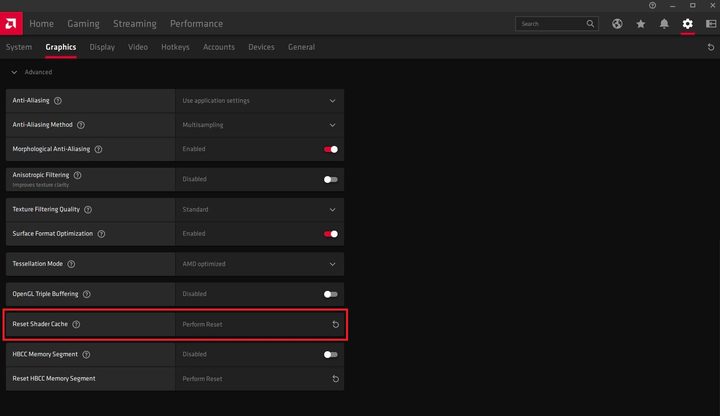
Task: Switch to Accounts settings tab
Action: pyautogui.click(x=219, y=47)
